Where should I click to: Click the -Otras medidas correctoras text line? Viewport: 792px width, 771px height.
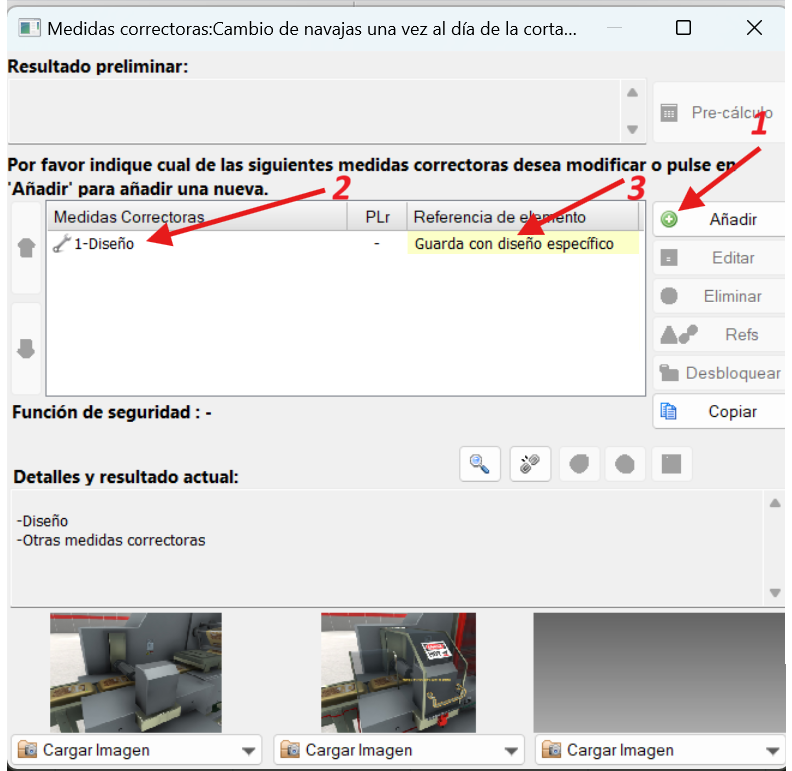(111, 540)
